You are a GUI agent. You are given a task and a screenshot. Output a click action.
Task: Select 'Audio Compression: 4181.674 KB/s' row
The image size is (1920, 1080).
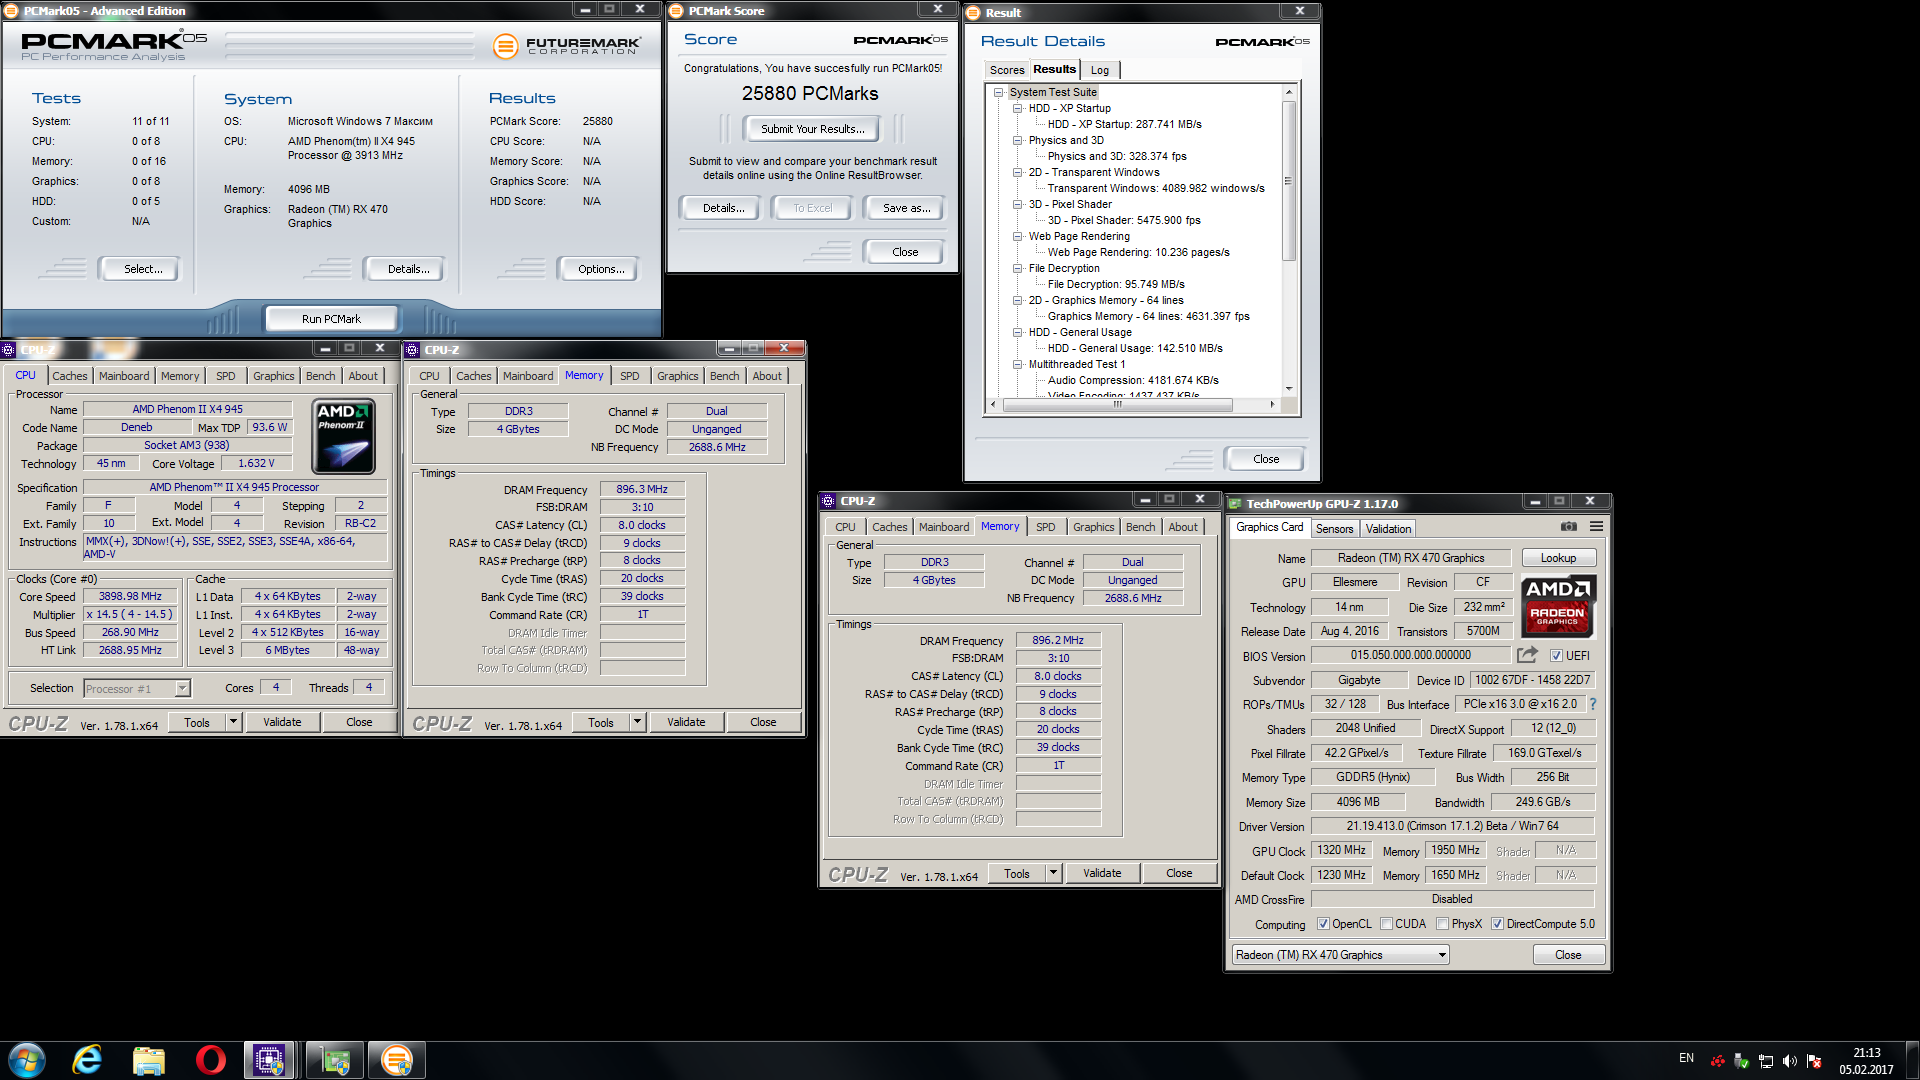(x=1133, y=380)
